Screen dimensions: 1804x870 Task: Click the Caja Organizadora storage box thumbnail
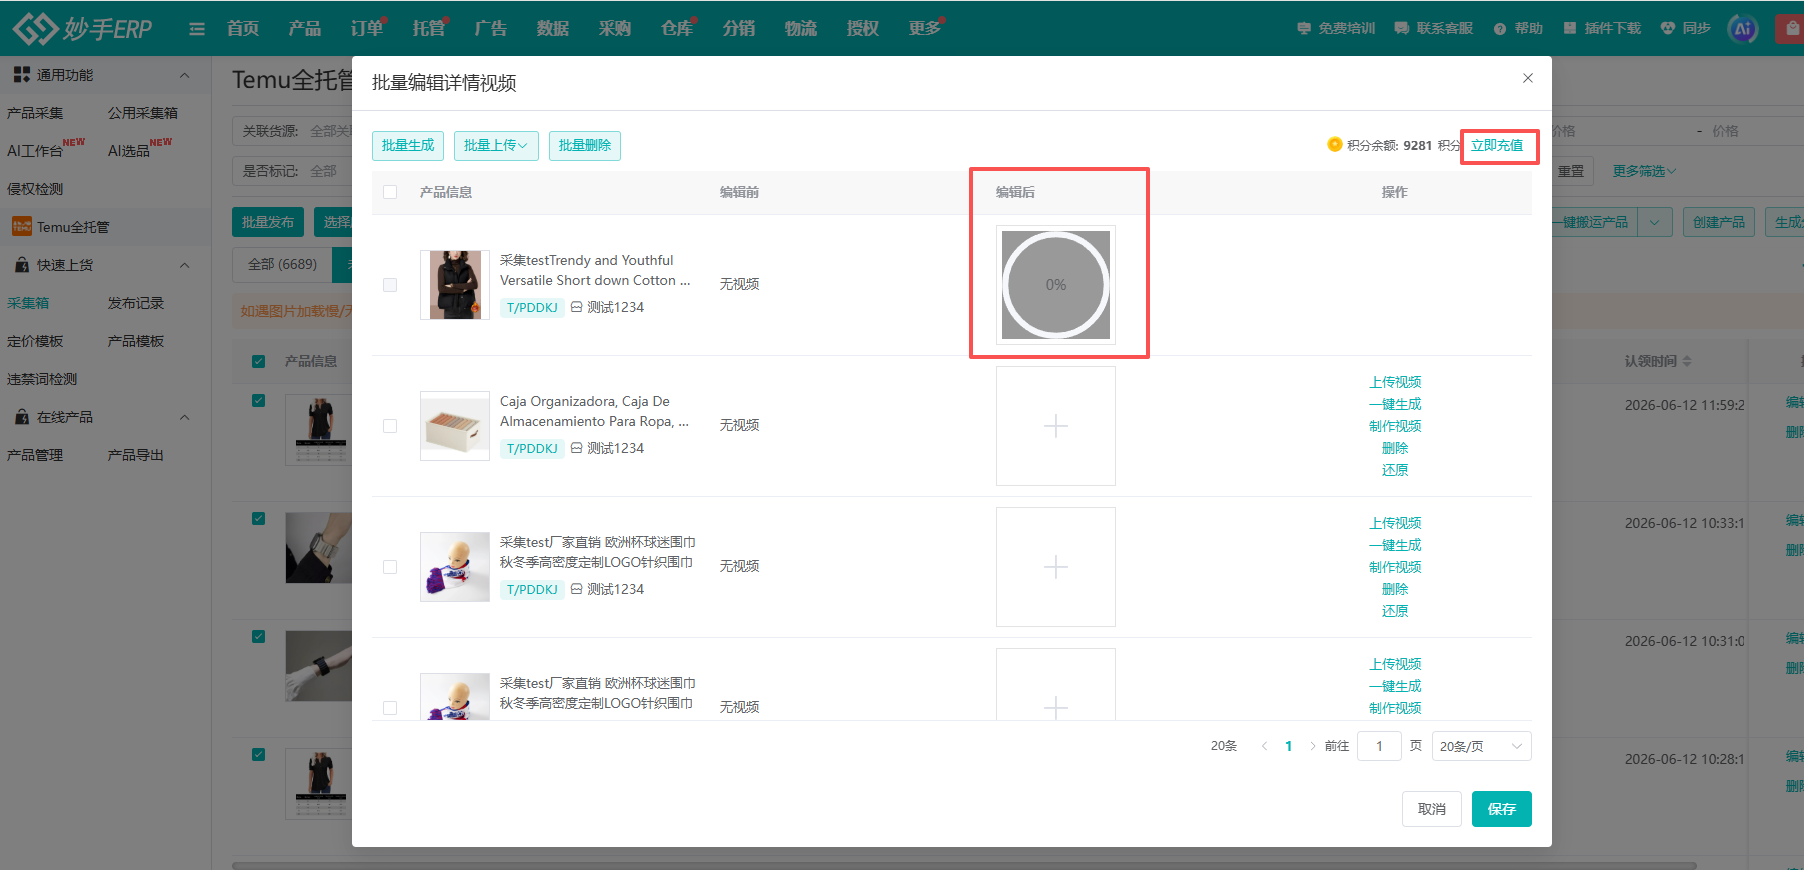coord(455,426)
